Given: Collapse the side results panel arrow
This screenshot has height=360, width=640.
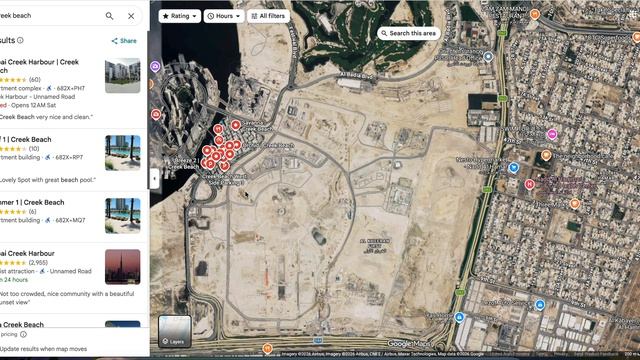Looking at the screenshot, I should click(154, 178).
